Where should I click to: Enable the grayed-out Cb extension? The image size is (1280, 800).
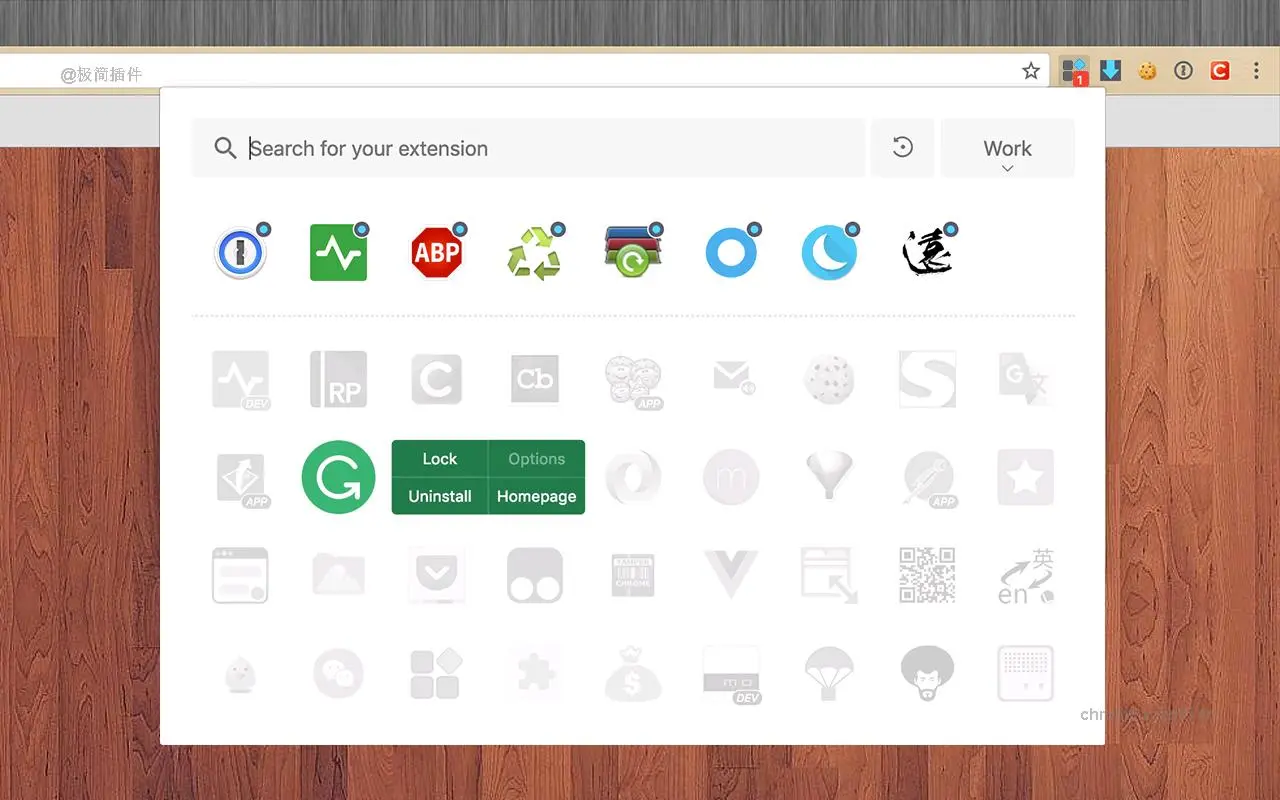click(535, 379)
